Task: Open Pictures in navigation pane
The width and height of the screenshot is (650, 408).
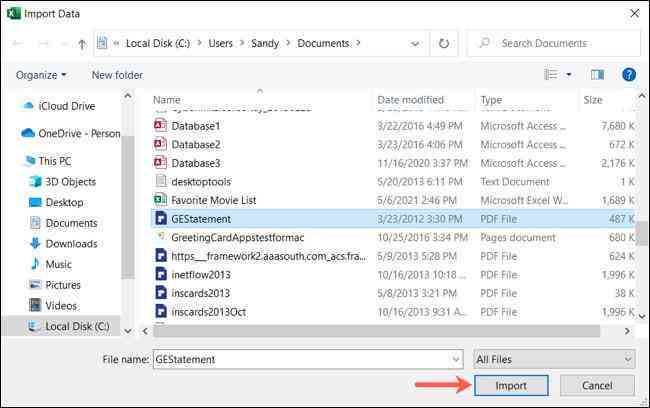Action: click(x=55, y=285)
